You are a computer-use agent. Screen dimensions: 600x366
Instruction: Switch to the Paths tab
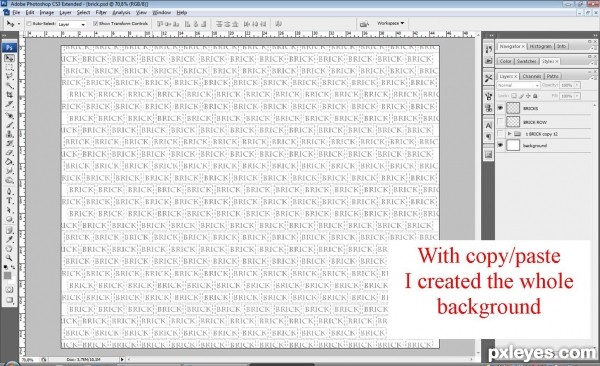click(x=552, y=76)
